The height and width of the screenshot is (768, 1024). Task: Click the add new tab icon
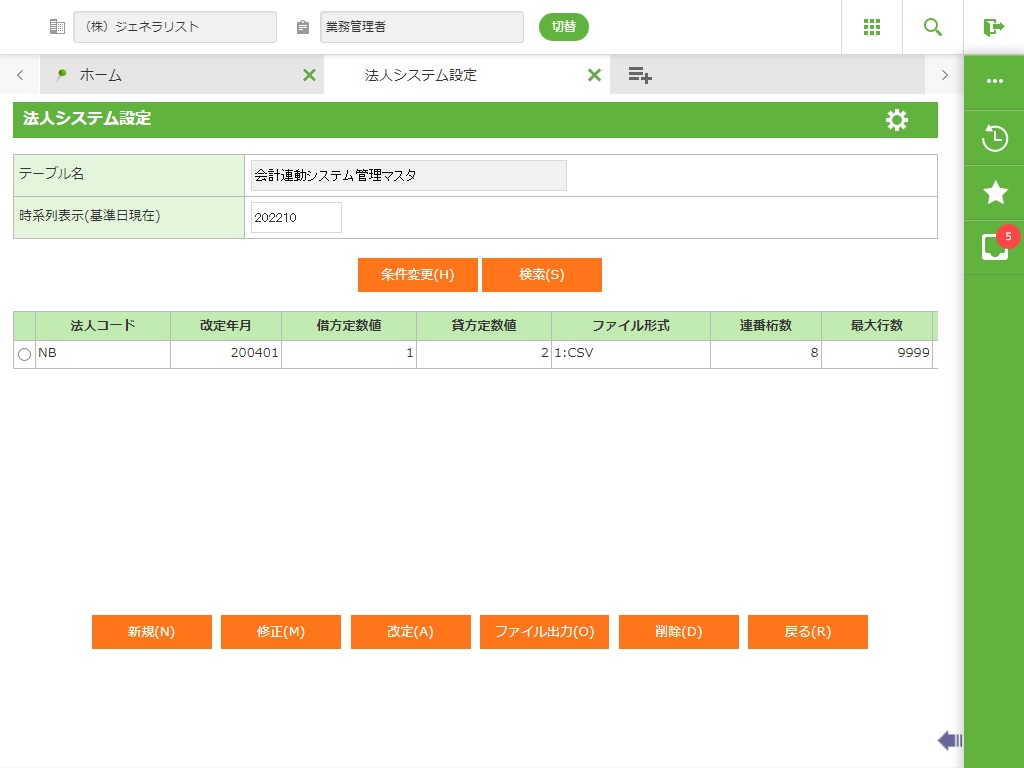click(640, 75)
